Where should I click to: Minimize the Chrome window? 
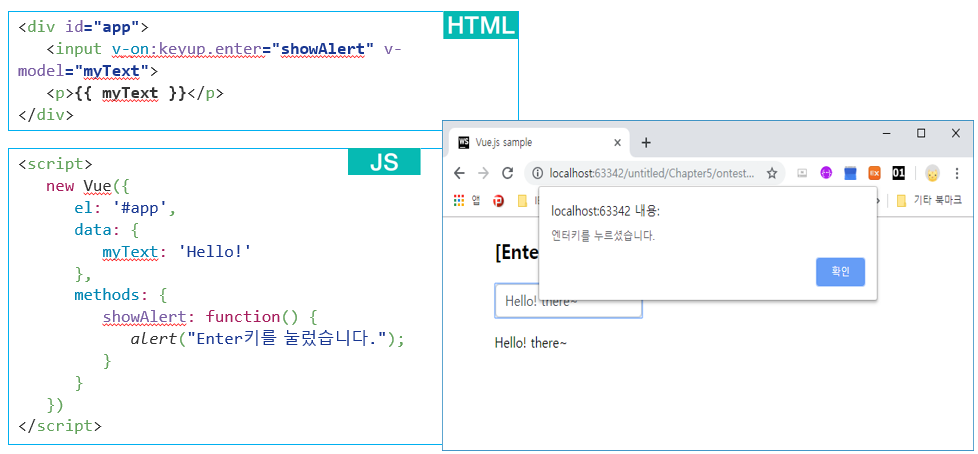click(887, 133)
